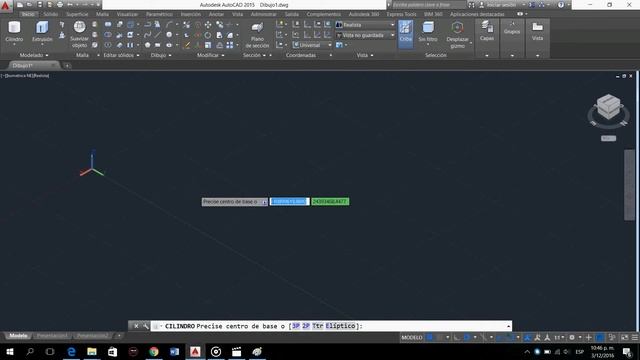Click the green dynamic input Y coordinate field
Image resolution: width=640 pixels, height=360 pixels.
(330, 202)
